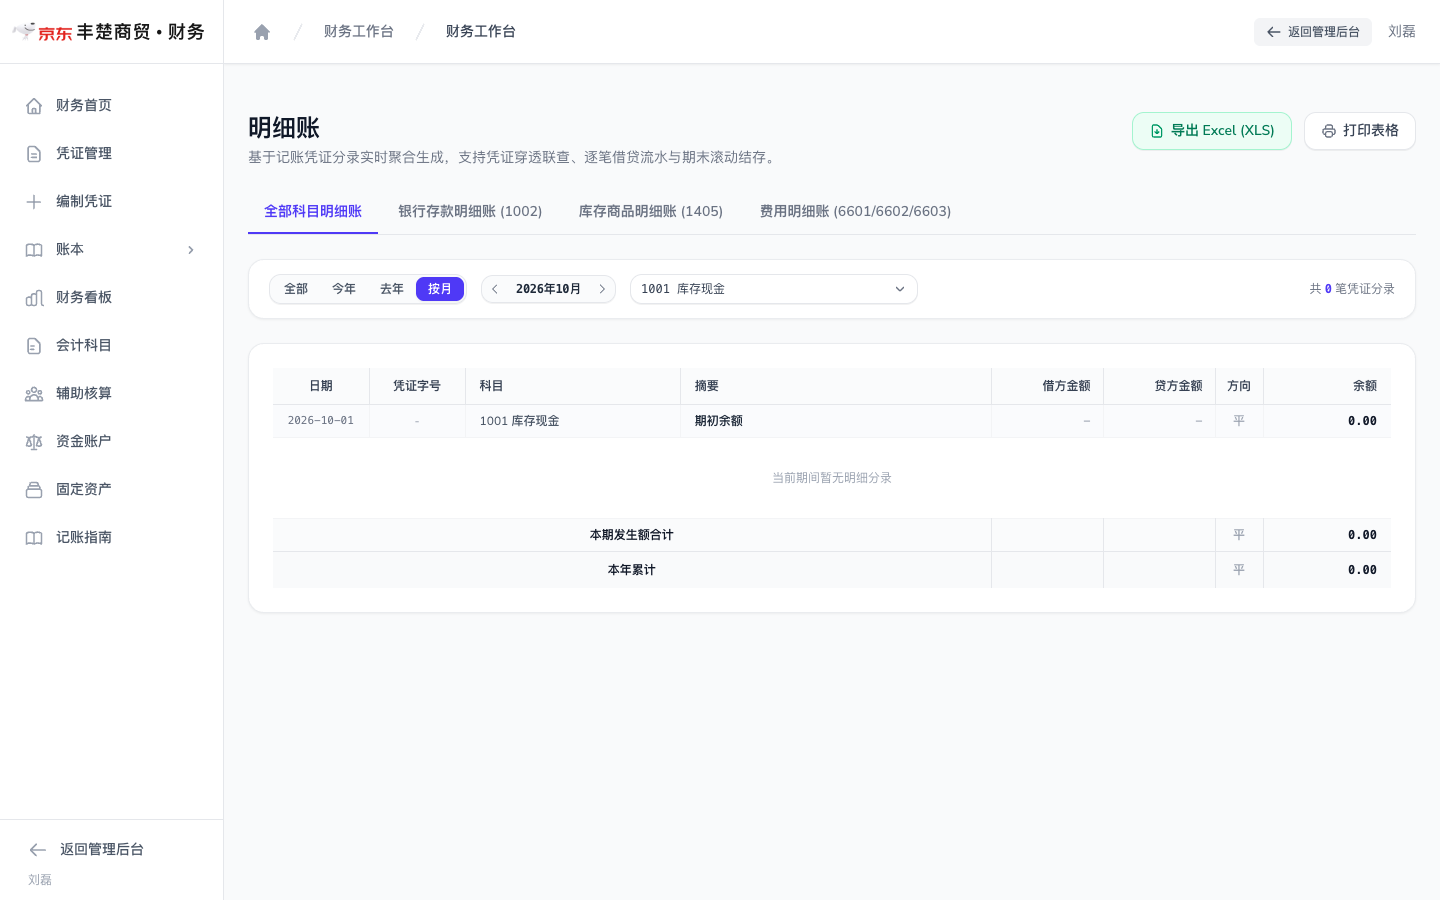Image resolution: width=1440 pixels, height=900 pixels.
Task: Click the home icon in breadcrumb
Action: tap(262, 32)
